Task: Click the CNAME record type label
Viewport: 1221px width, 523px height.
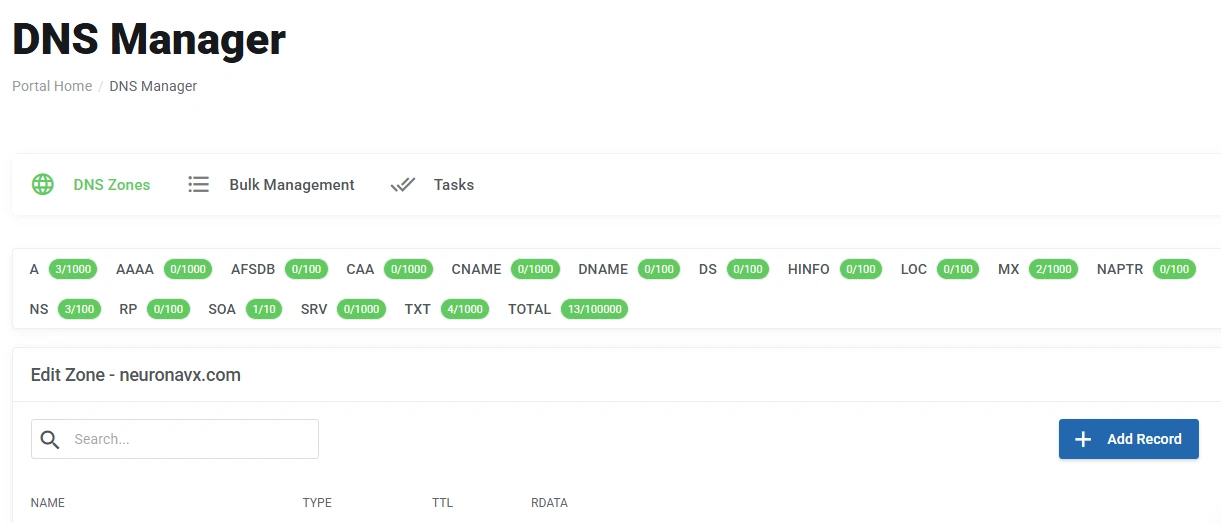Action: (476, 269)
